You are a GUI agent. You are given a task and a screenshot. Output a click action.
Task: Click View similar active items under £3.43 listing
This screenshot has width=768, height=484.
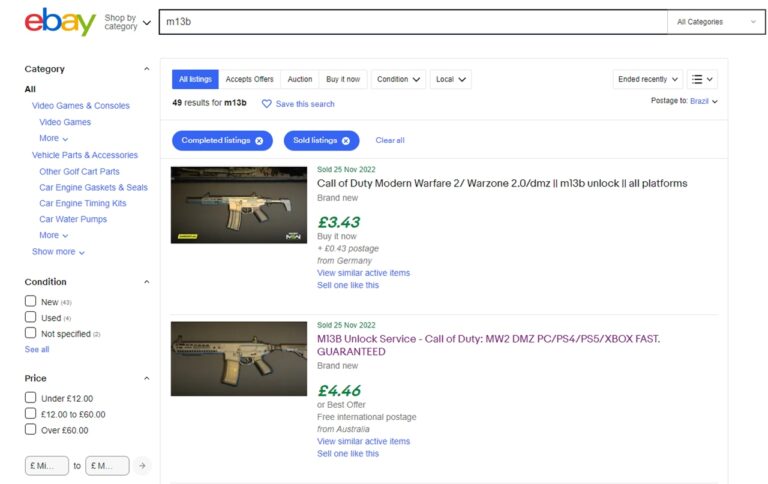click(x=363, y=273)
